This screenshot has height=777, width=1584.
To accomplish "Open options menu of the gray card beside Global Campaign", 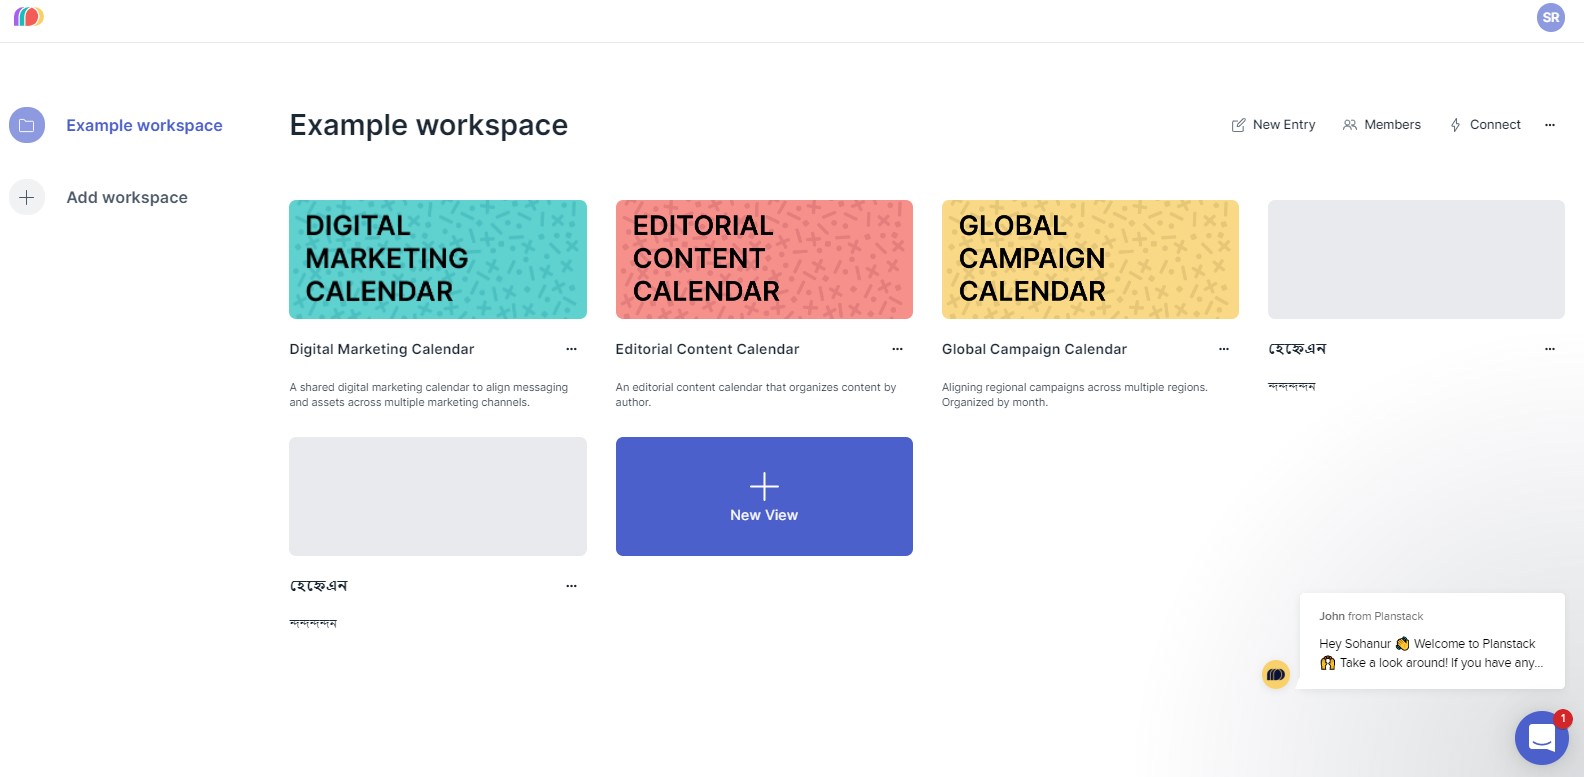I will [x=1550, y=349].
